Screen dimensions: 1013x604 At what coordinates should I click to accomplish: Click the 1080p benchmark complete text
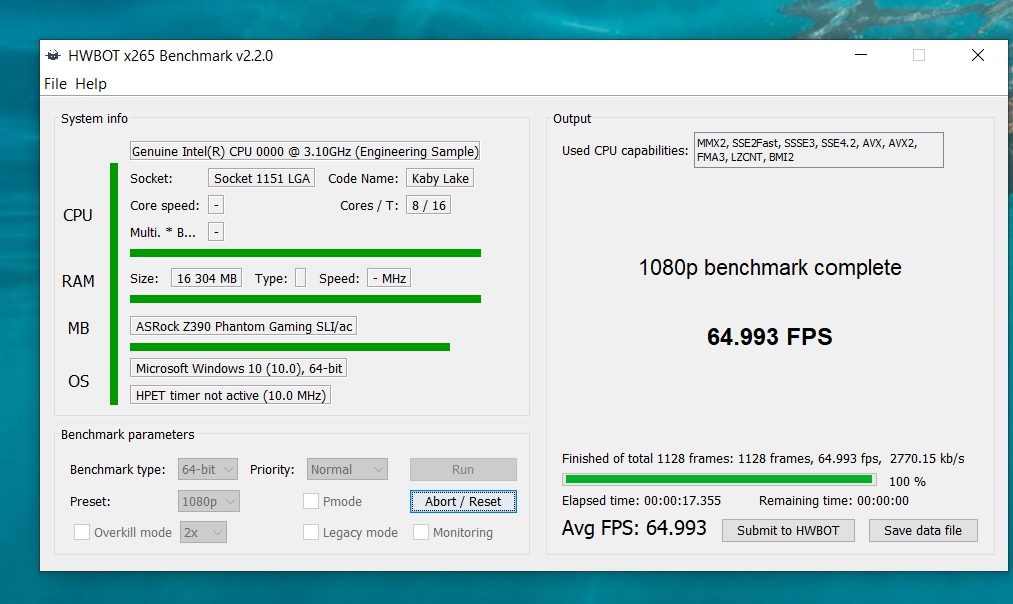point(769,267)
